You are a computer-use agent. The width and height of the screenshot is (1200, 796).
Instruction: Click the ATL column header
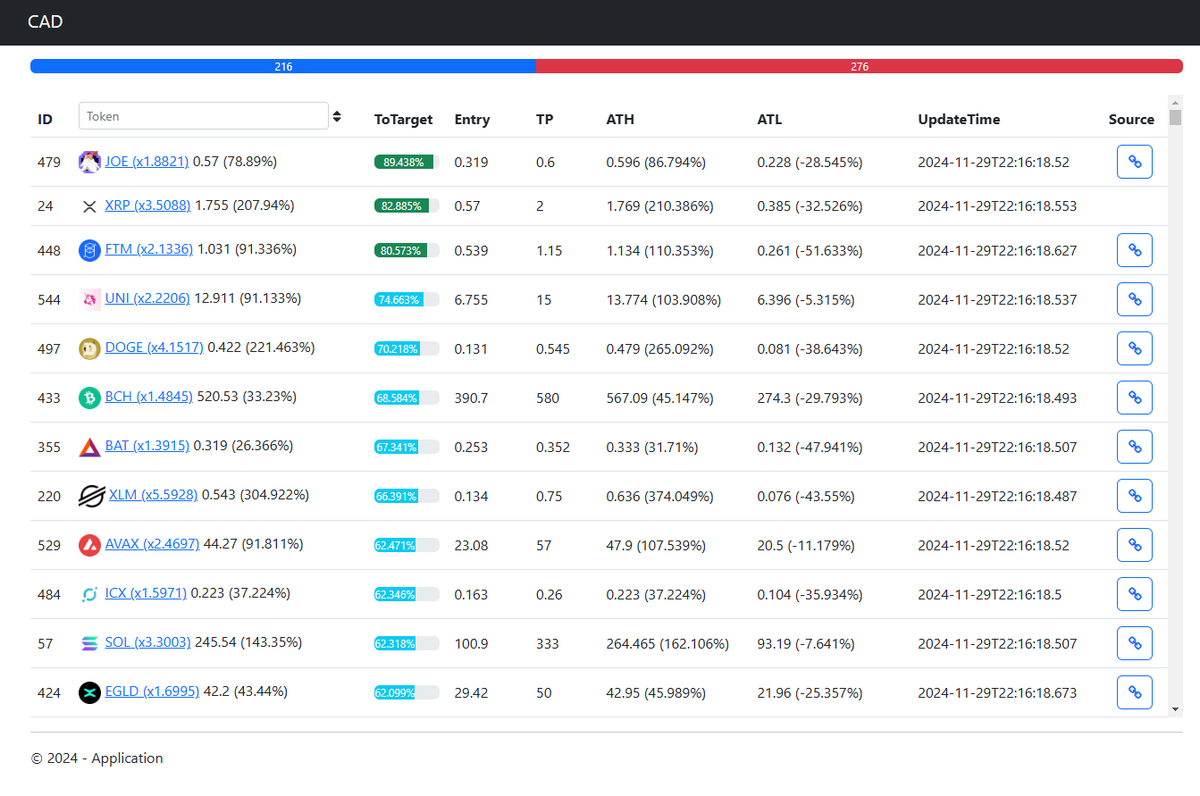pyautogui.click(x=770, y=119)
